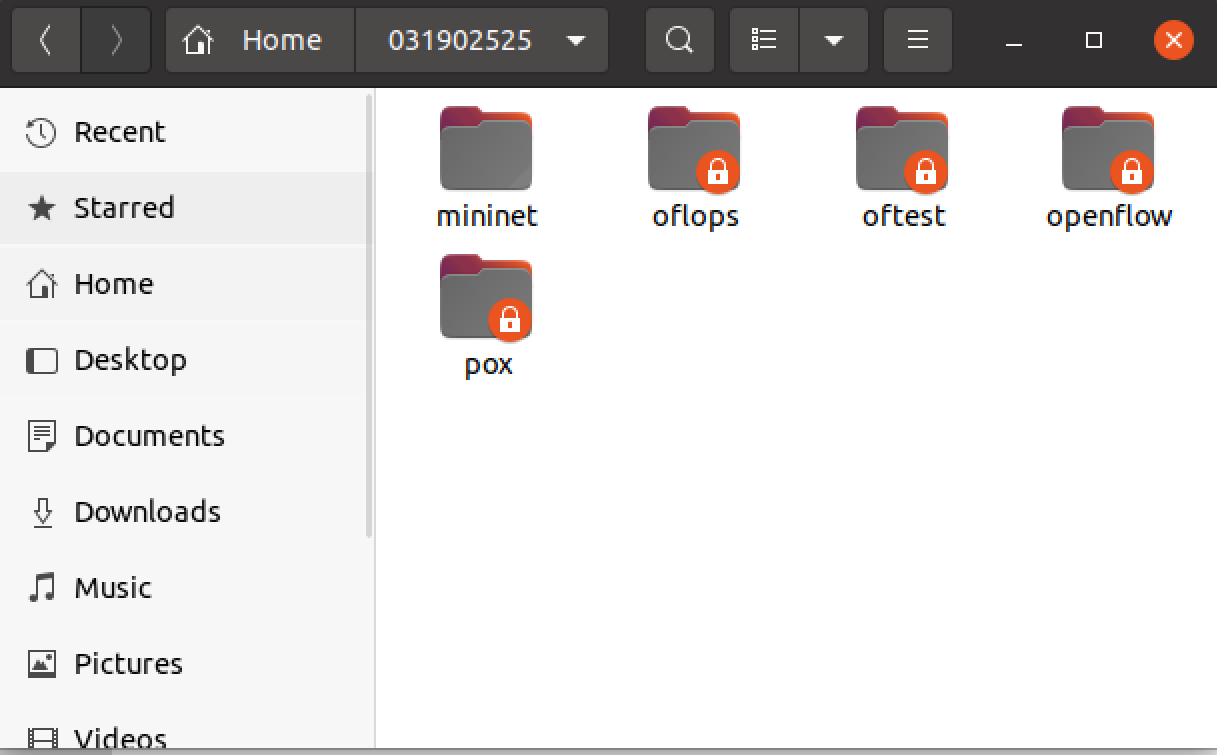
Task: Go to Home in the sidebar
Action: (x=186, y=284)
